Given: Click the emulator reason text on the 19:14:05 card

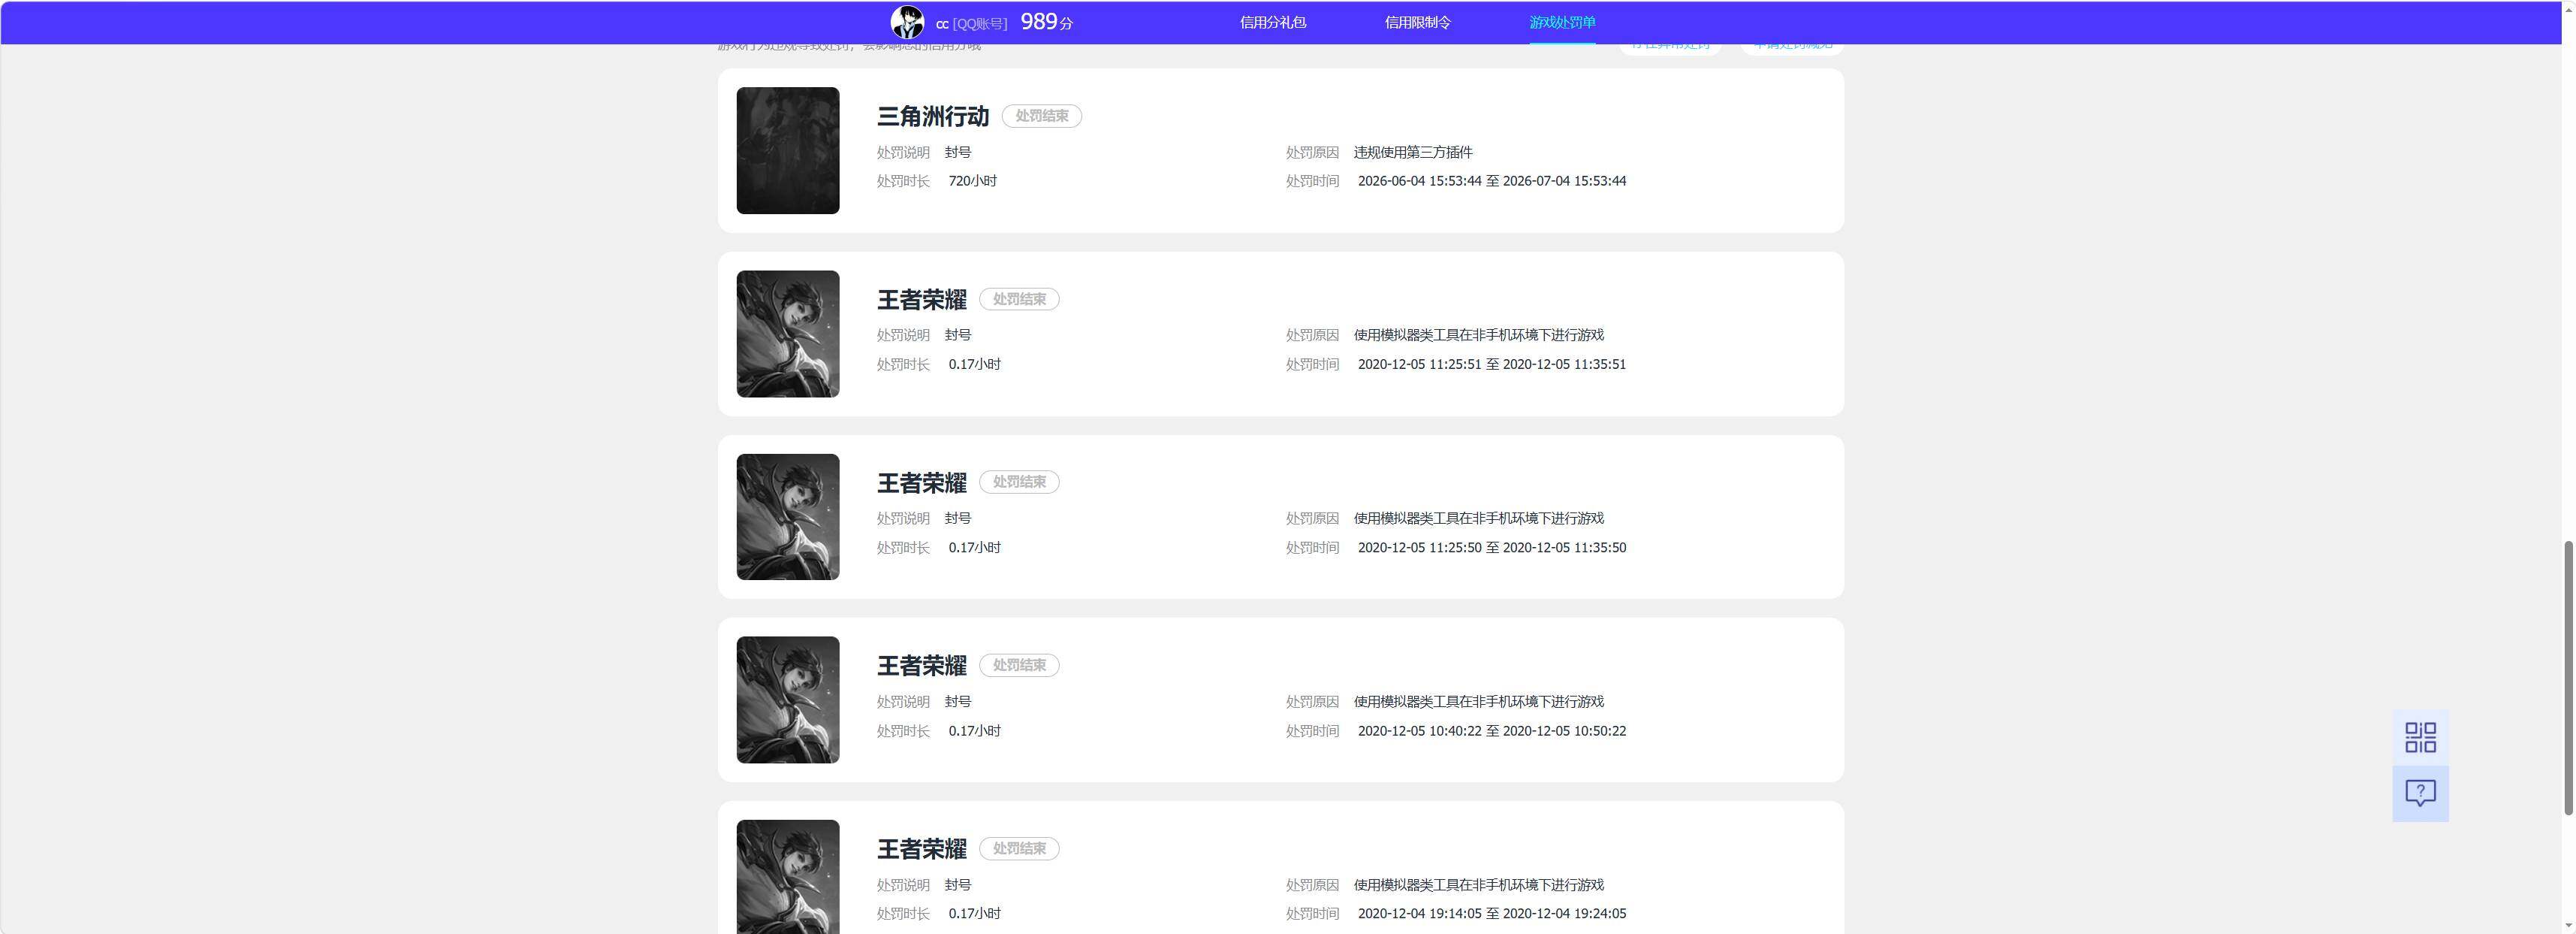Looking at the screenshot, I should 1479,885.
